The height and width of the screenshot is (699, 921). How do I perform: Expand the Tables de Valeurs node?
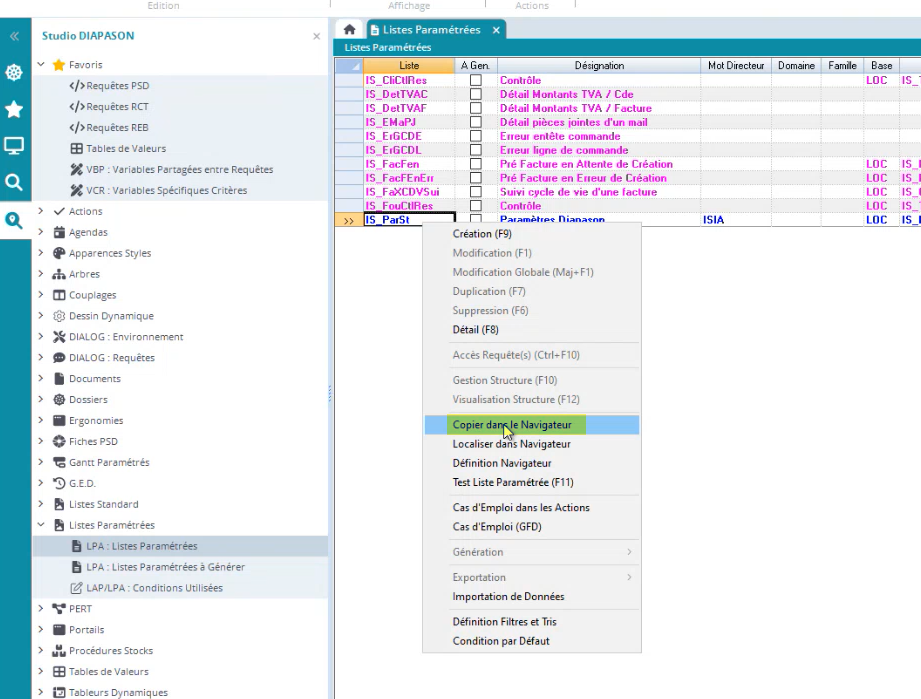(41, 672)
